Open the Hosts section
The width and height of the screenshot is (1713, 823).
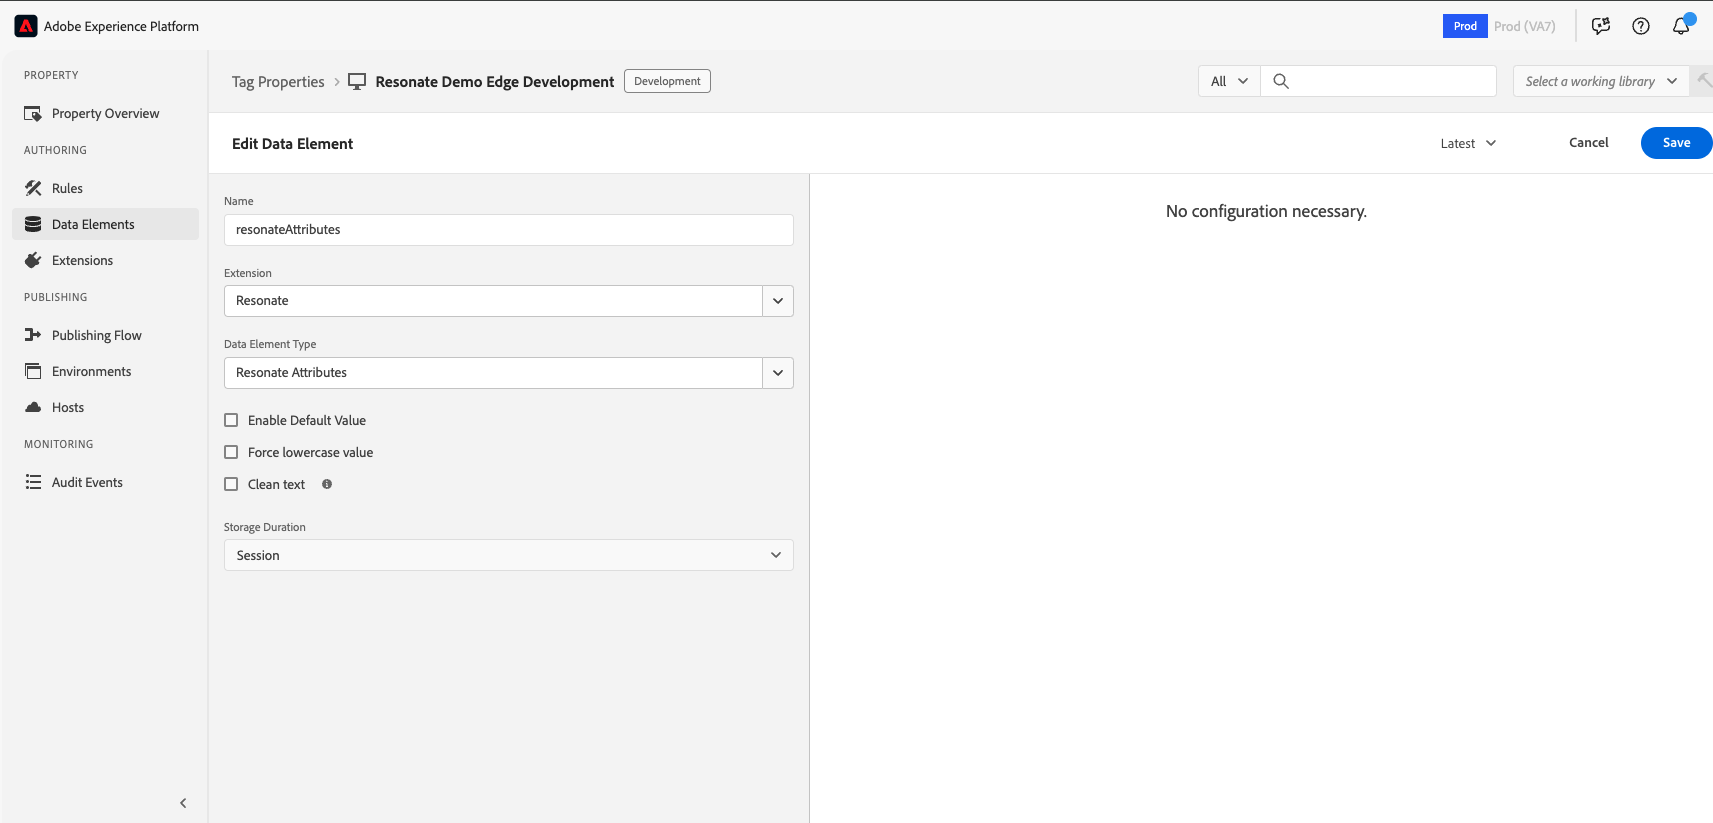105,407
